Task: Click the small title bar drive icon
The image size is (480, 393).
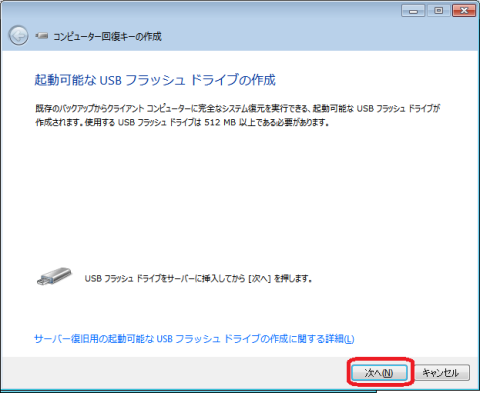Action: point(42,35)
